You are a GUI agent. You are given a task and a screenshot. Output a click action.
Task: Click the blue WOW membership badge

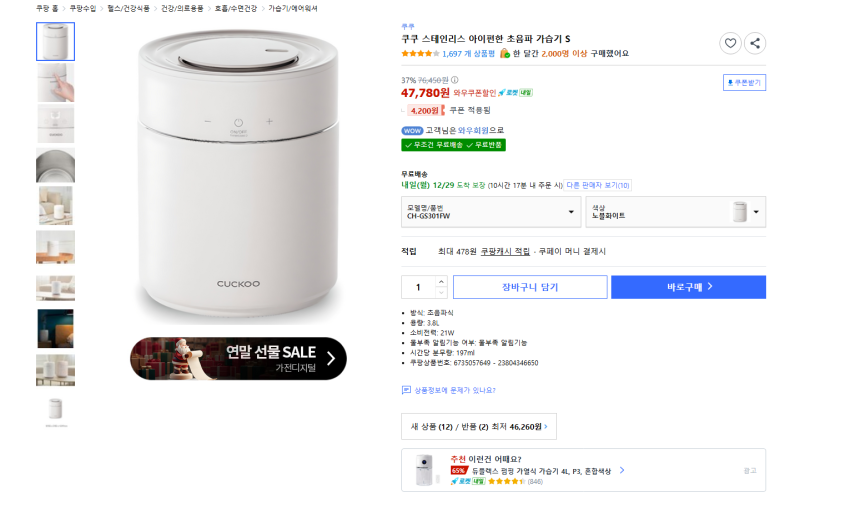click(412, 130)
